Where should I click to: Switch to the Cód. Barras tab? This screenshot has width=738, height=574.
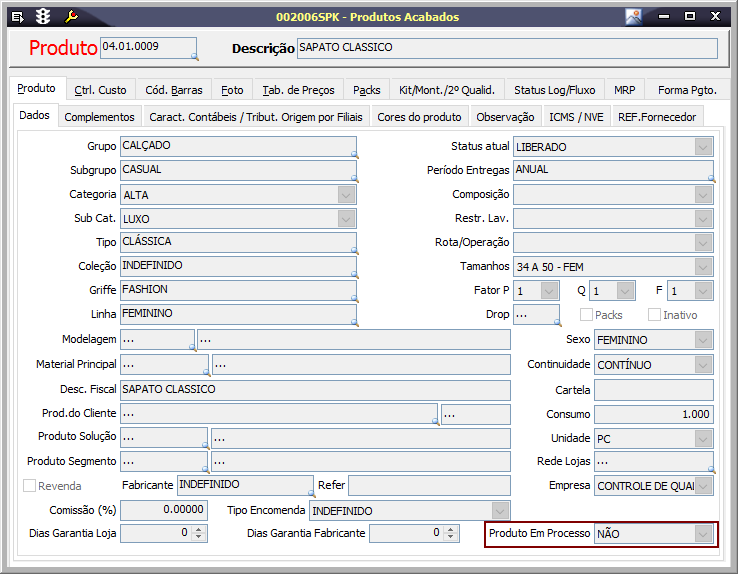[x=174, y=90]
